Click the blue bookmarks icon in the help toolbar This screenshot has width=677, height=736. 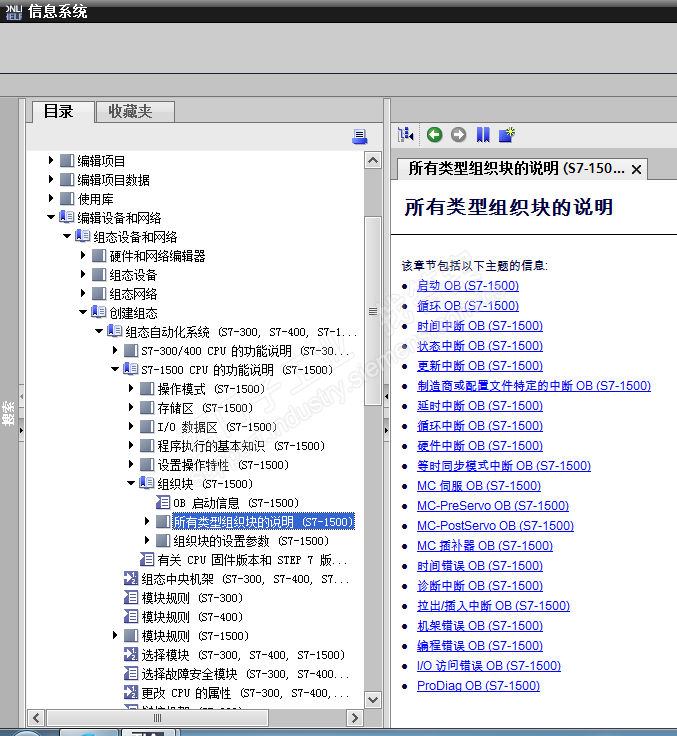click(x=483, y=135)
